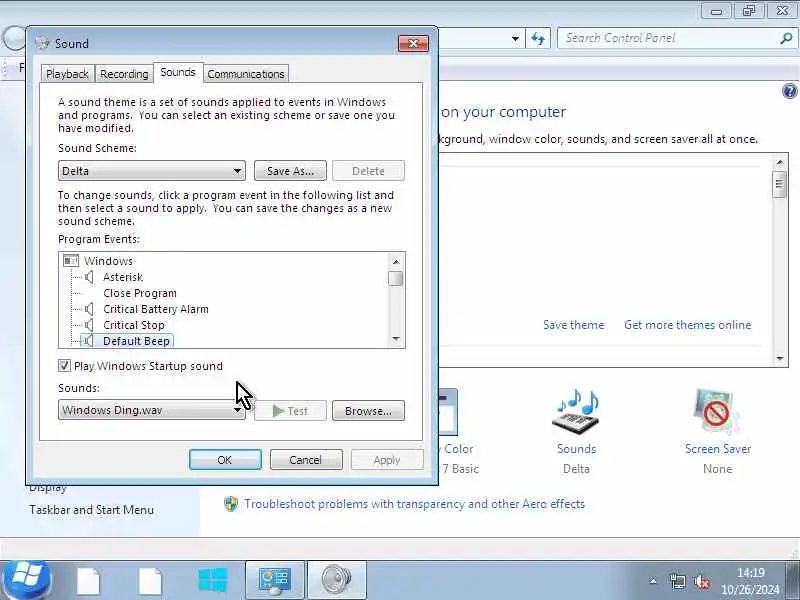Click the Screen Saver icon

click(x=717, y=412)
